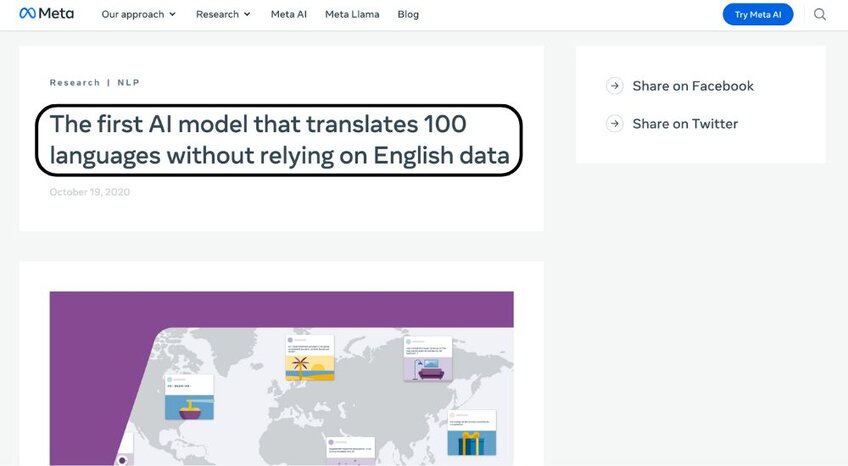The image size is (848, 466).
Task: Click the gift box card on map
Action: pyautogui.click(x=472, y=432)
